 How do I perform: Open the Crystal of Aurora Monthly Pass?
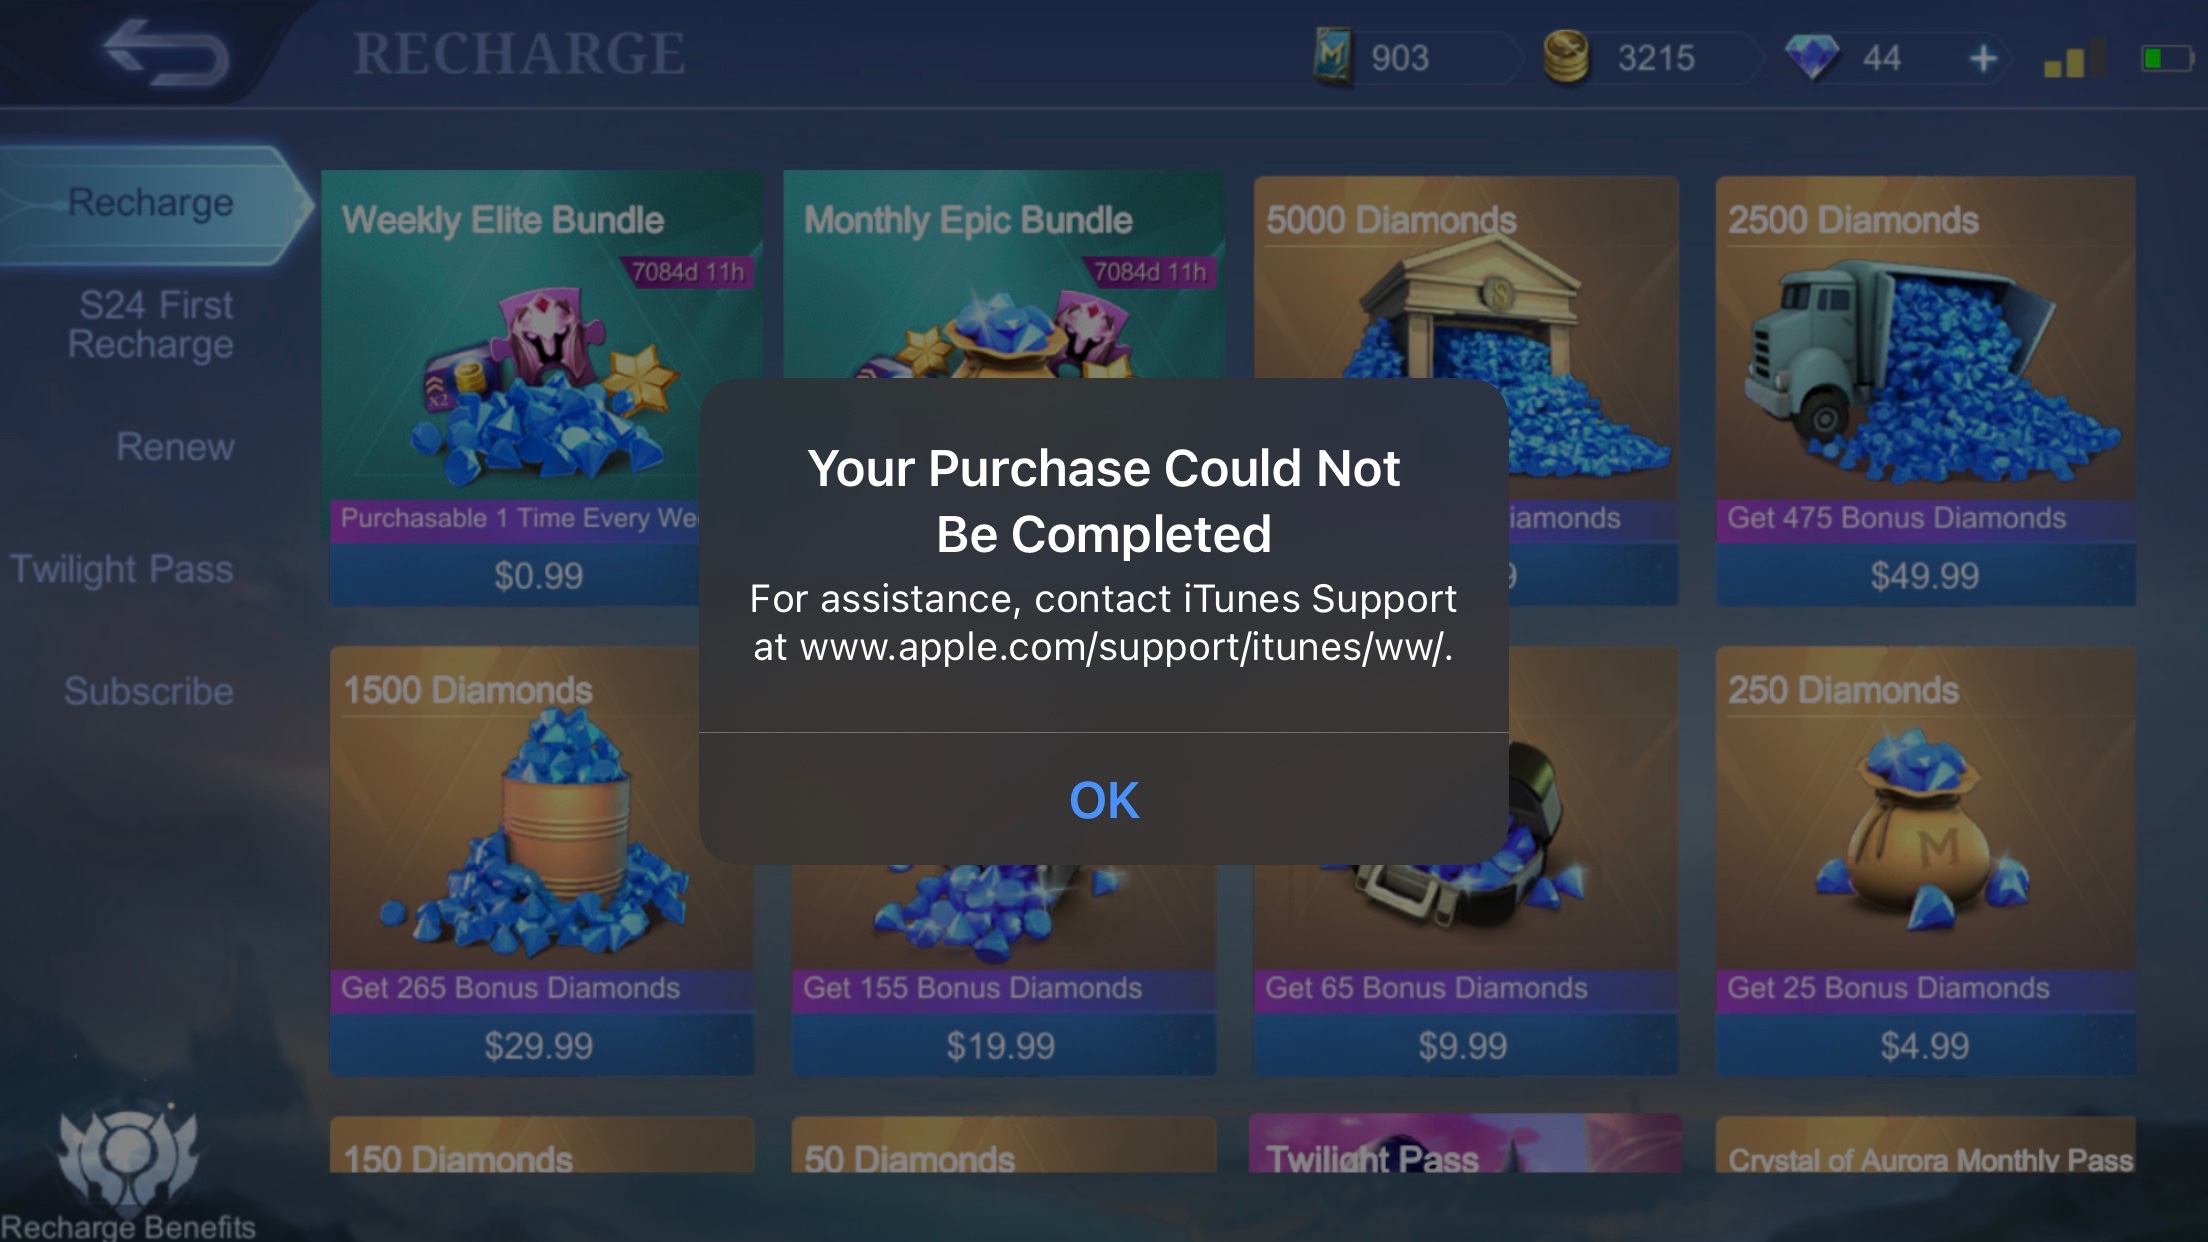(1926, 1145)
